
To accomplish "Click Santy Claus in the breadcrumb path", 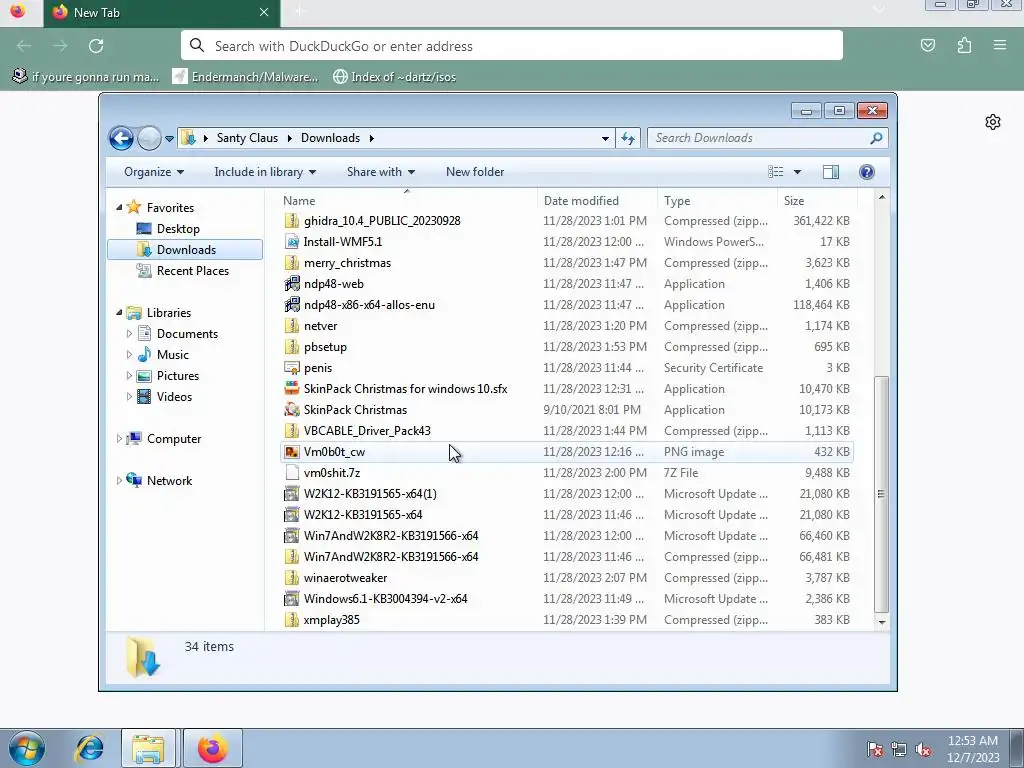I will pos(247,138).
